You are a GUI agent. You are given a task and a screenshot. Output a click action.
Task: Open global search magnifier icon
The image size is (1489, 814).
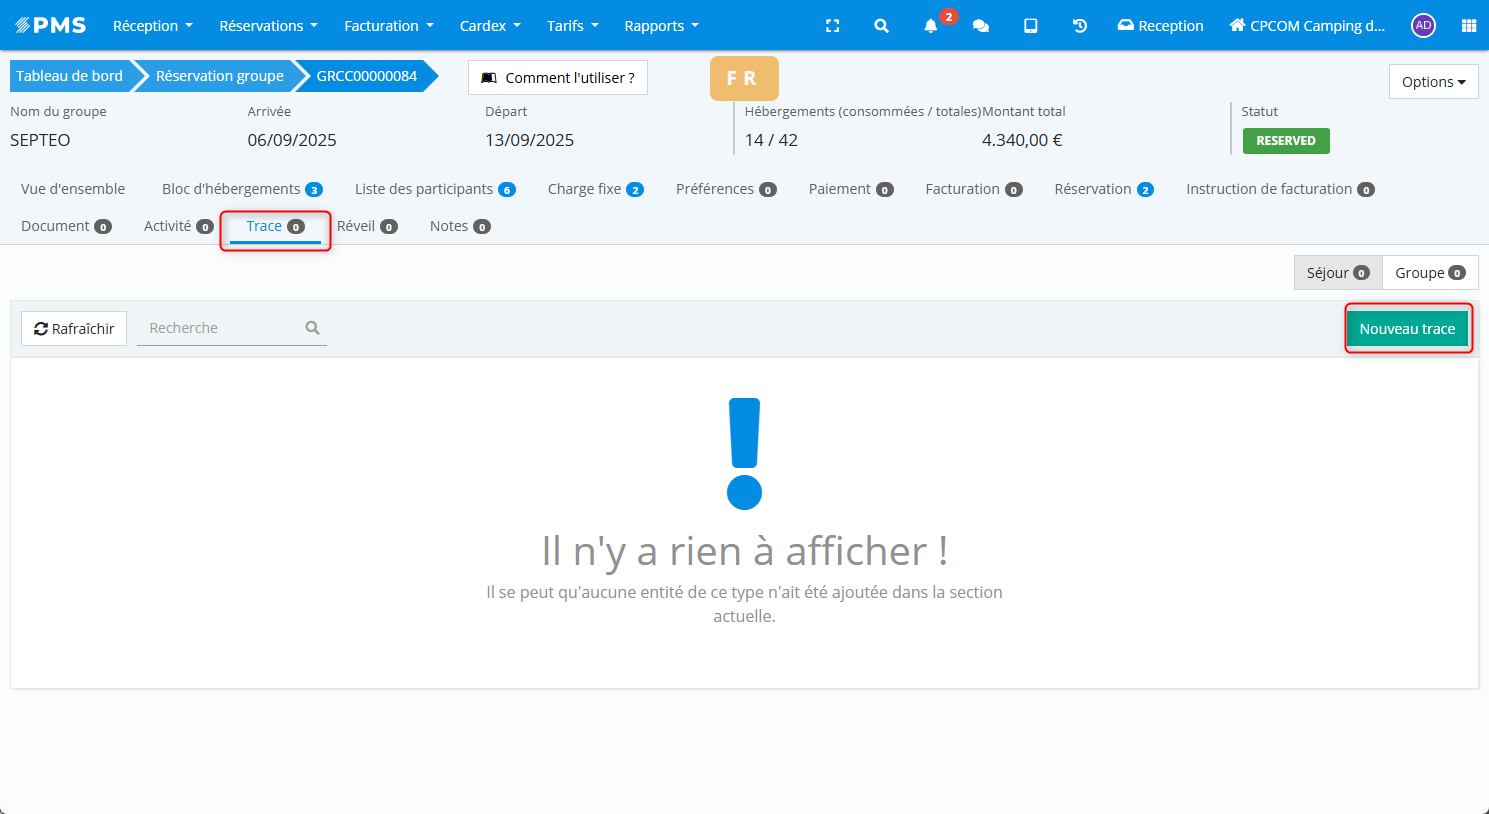[x=881, y=26]
